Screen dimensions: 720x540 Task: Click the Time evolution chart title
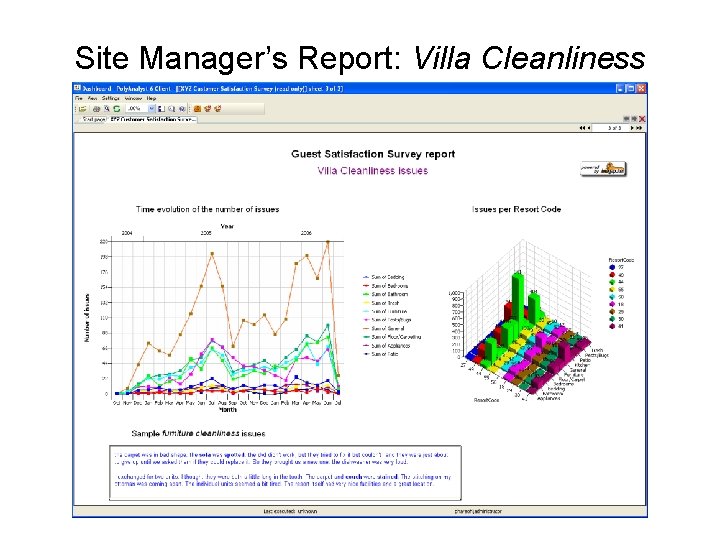tap(208, 209)
